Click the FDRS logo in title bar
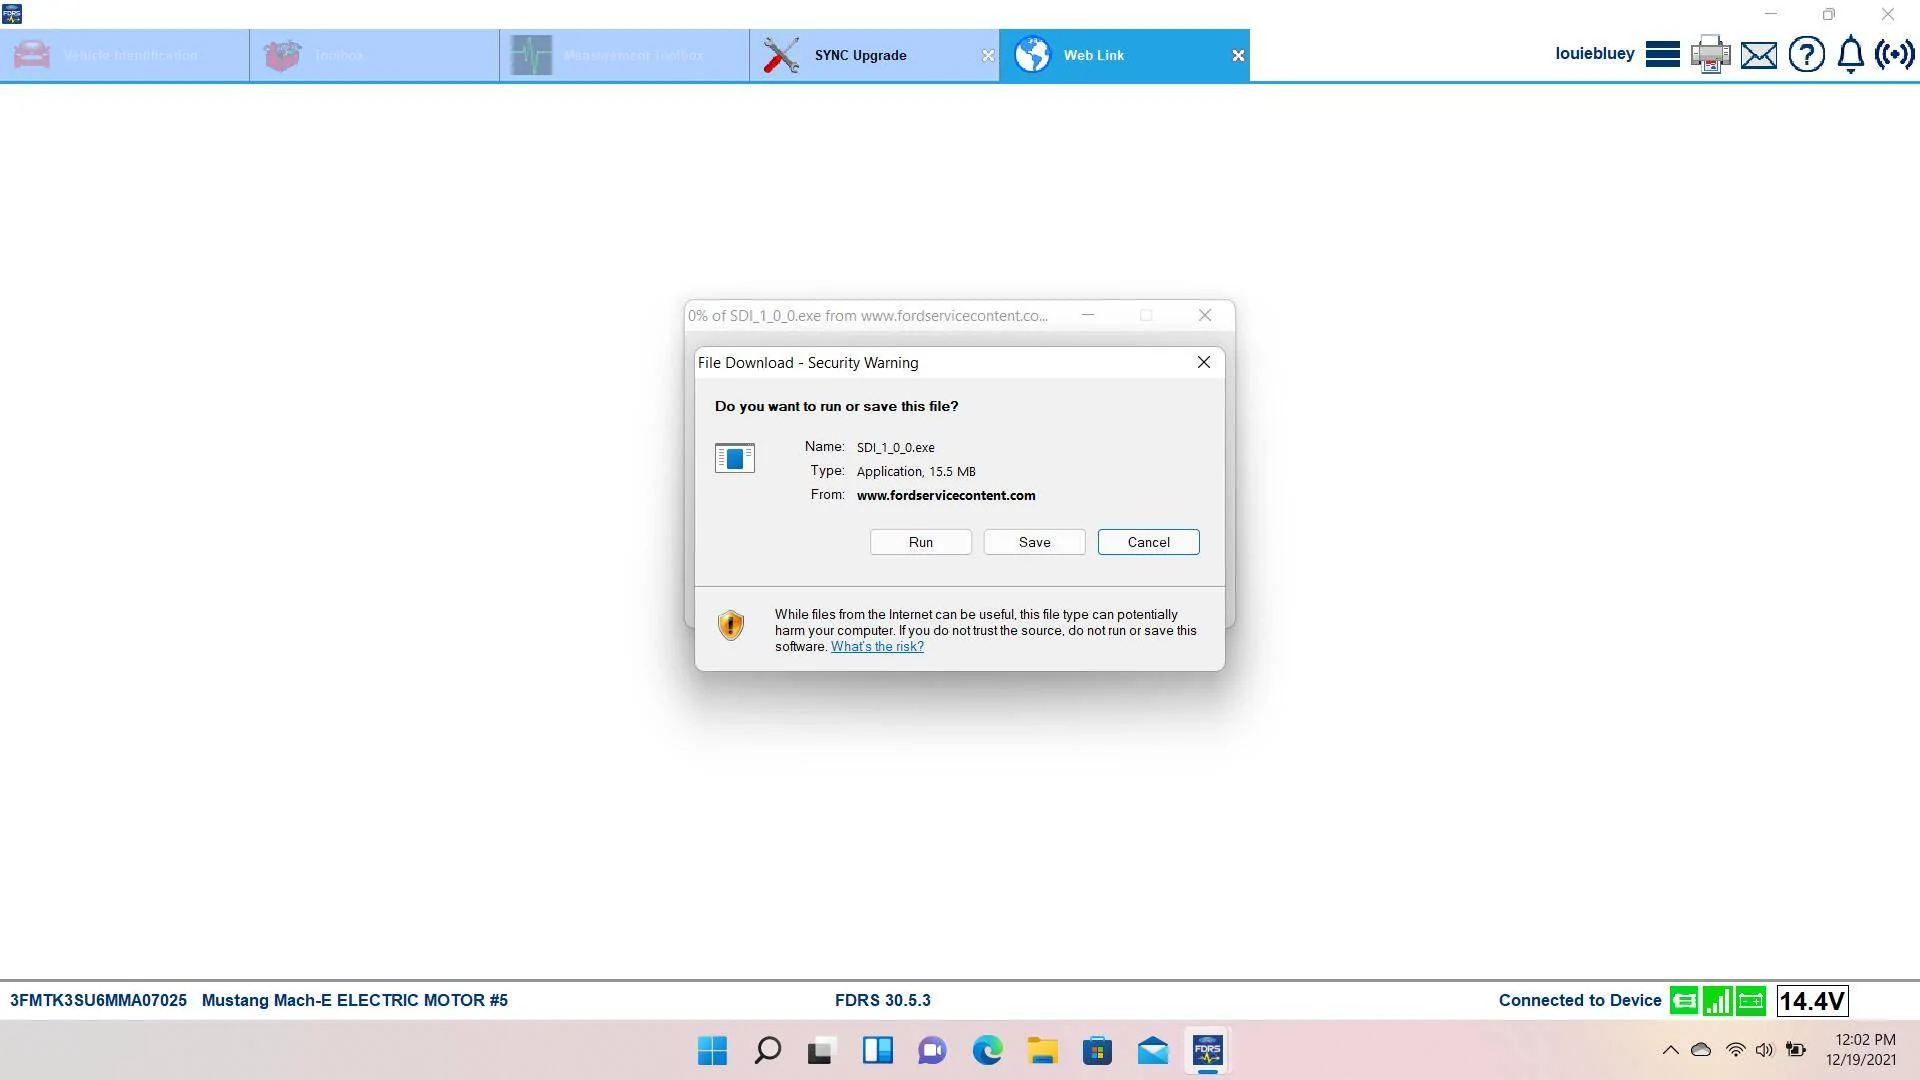 coord(12,14)
